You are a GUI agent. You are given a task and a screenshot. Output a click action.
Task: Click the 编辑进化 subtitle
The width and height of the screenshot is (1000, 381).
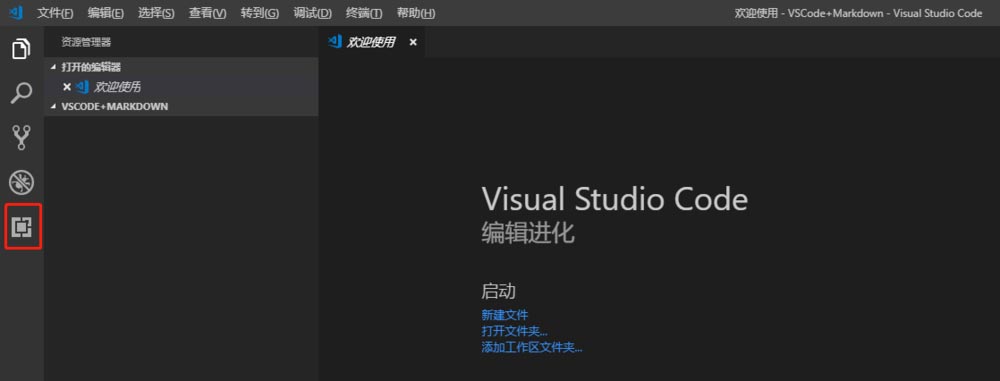coord(528,234)
